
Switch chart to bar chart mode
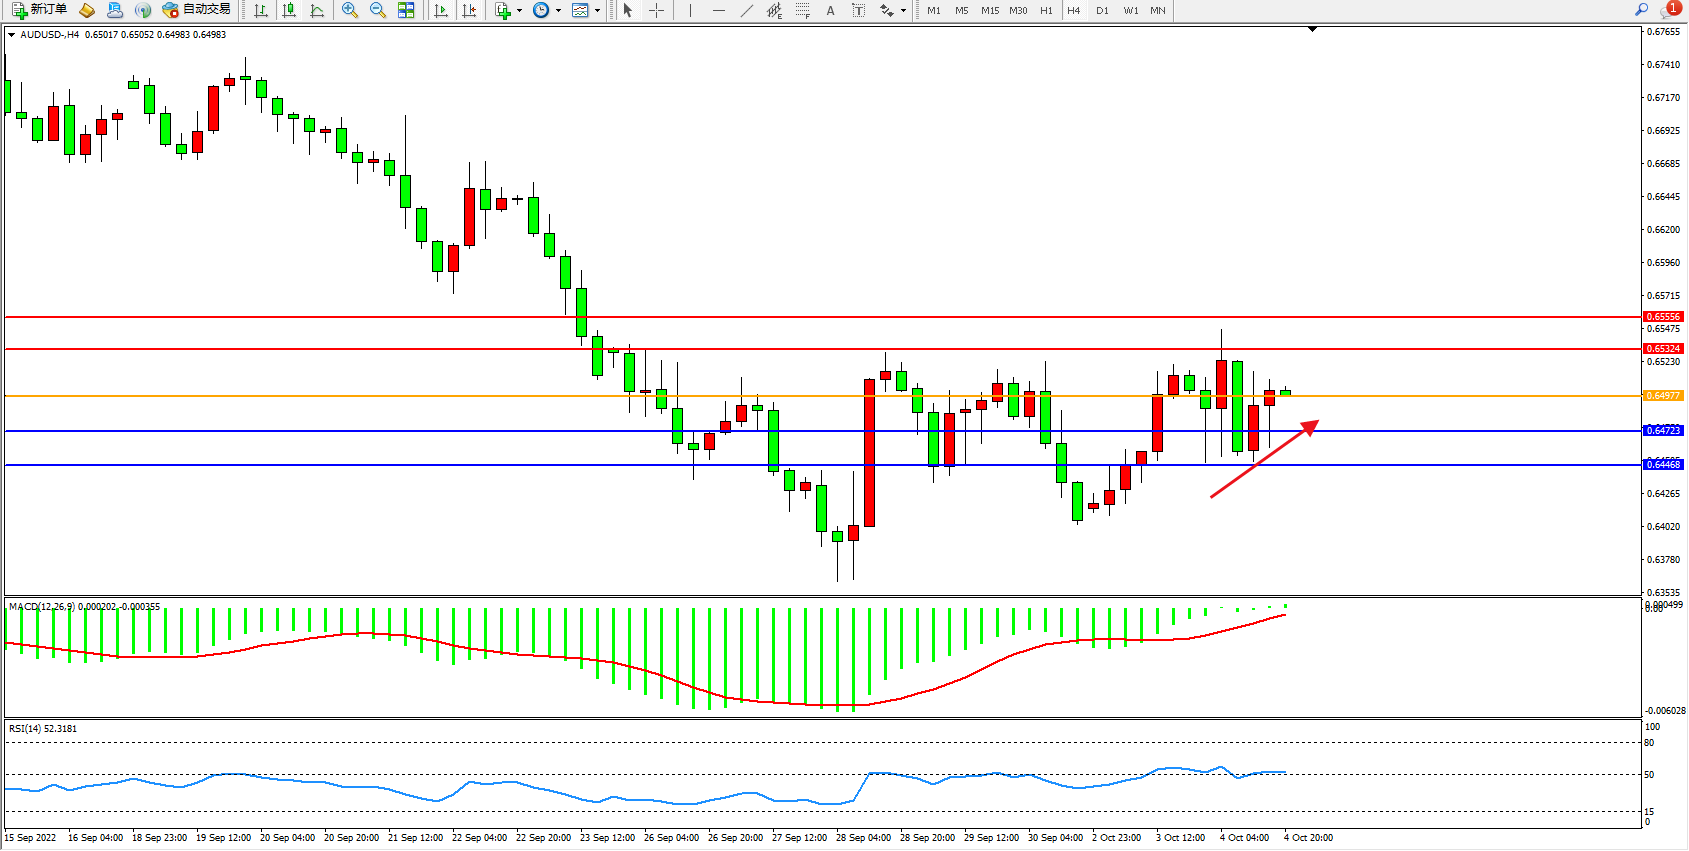(261, 10)
